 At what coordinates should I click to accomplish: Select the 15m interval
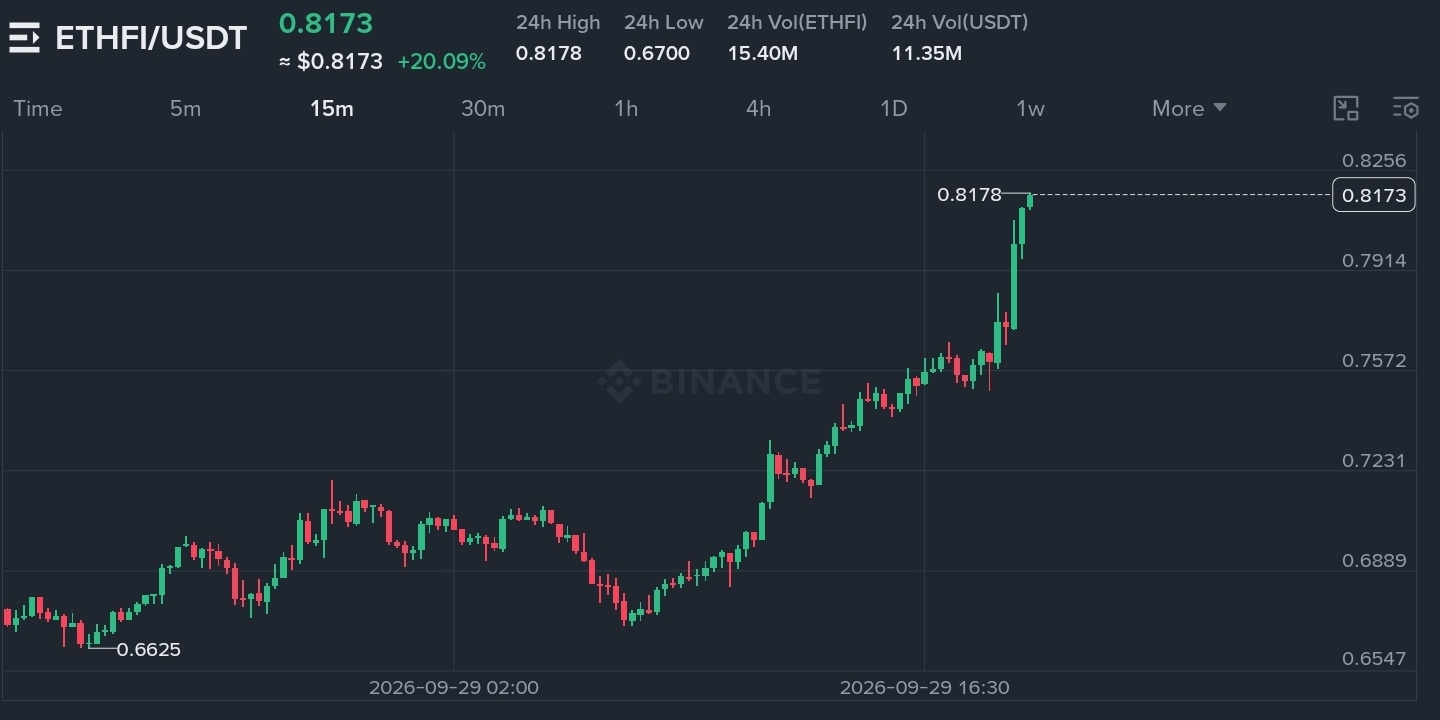(x=331, y=108)
